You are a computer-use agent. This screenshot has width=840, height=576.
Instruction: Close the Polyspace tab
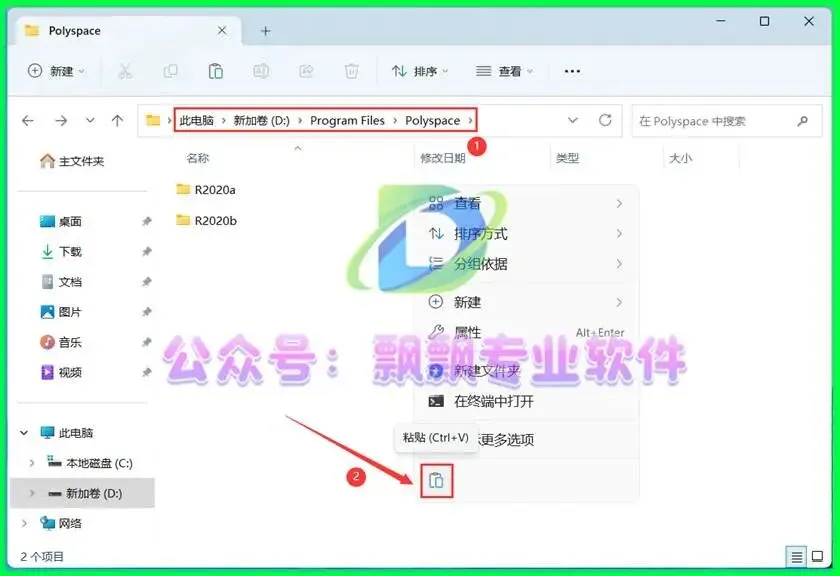pos(222,31)
